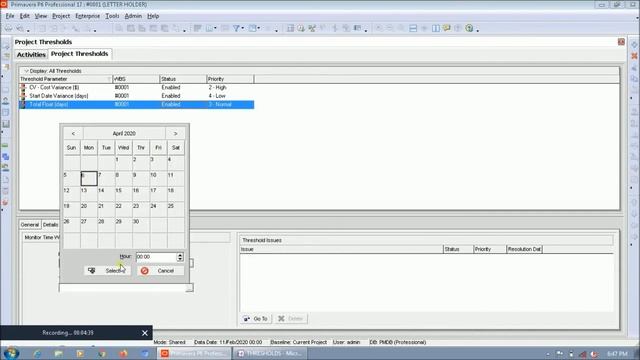Click the blue split-pane layout toolbar icon
640x360 pixels.
[413, 28]
